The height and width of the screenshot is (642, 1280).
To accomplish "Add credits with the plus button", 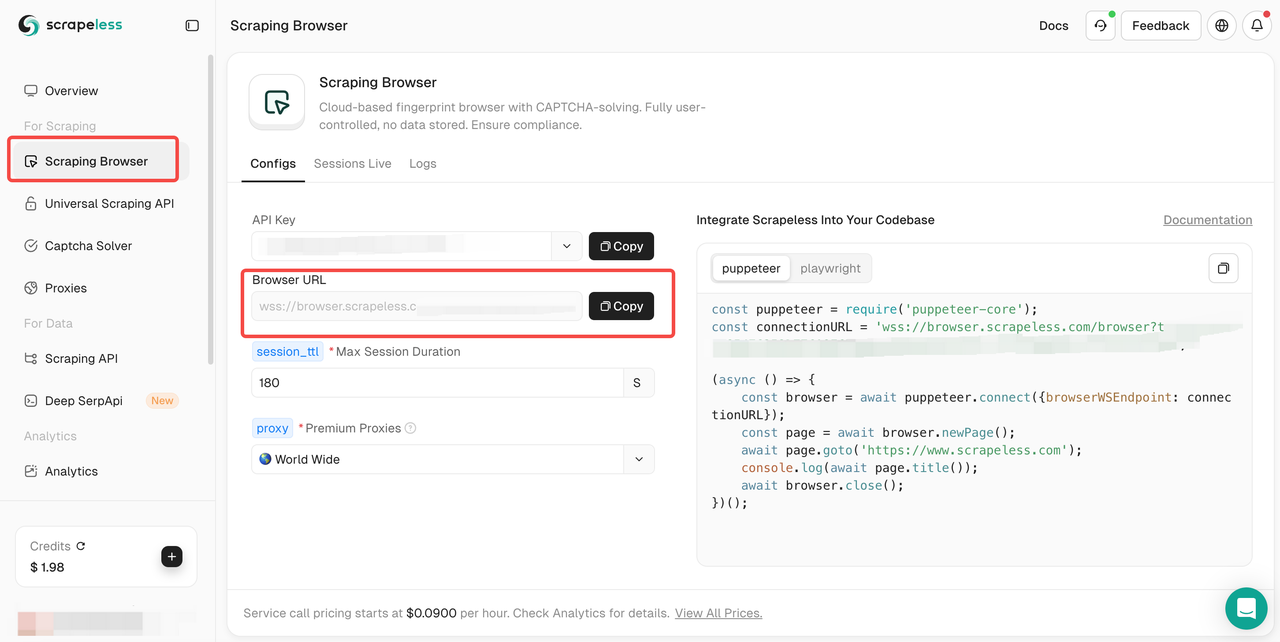I will coord(172,557).
